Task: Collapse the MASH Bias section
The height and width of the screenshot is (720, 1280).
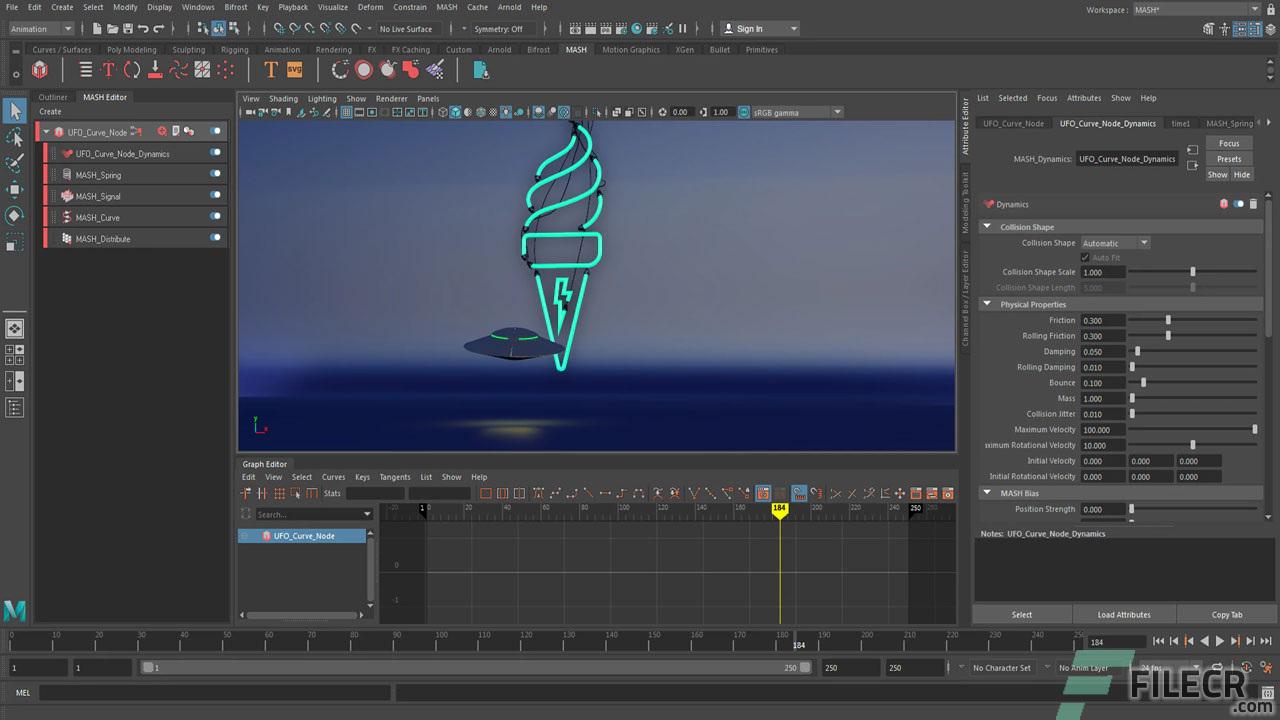Action: pyautogui.click(x=987, y=493)
